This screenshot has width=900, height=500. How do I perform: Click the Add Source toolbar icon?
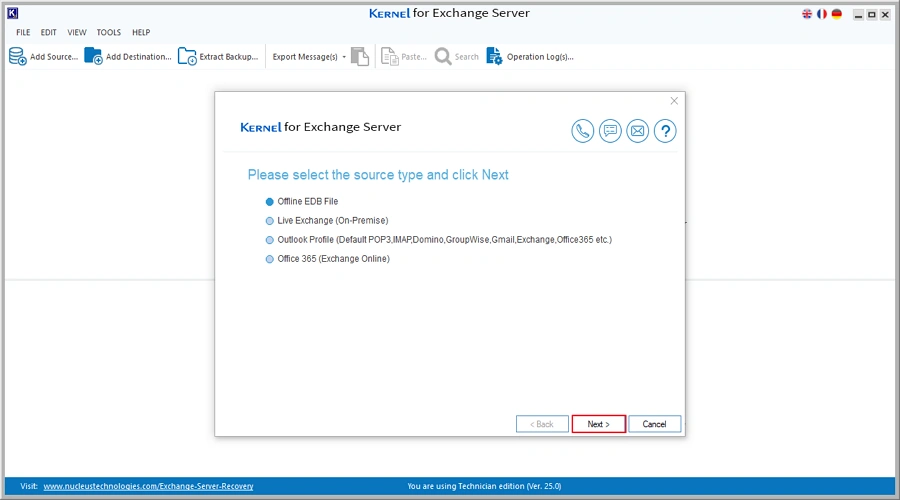click(x=18, y=57)
